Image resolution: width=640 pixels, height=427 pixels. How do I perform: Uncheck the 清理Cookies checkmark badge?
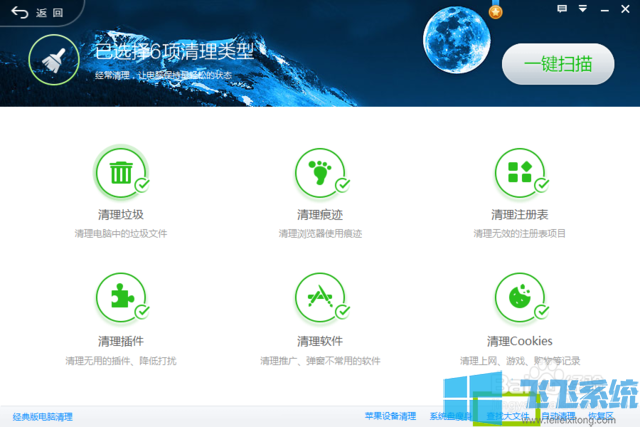(542, 312)
